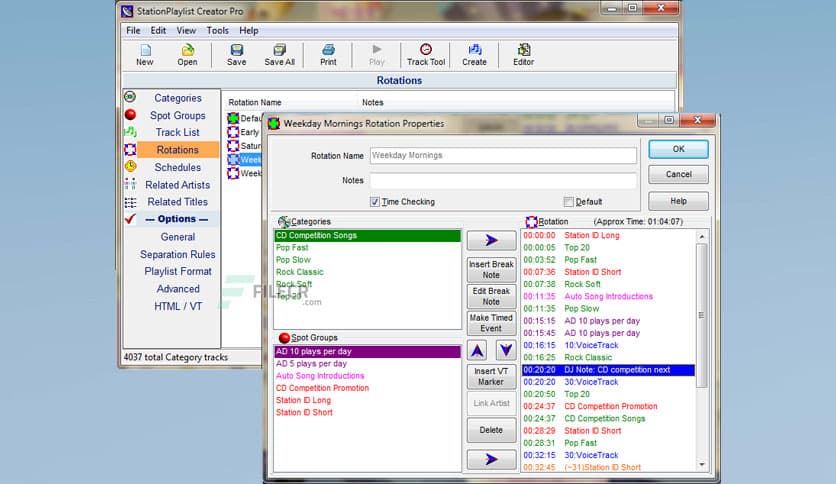Click the Play toolbar icon
The height and width of the screenshot is (484, 836).
pyautogui.click(x=377, y=49)
